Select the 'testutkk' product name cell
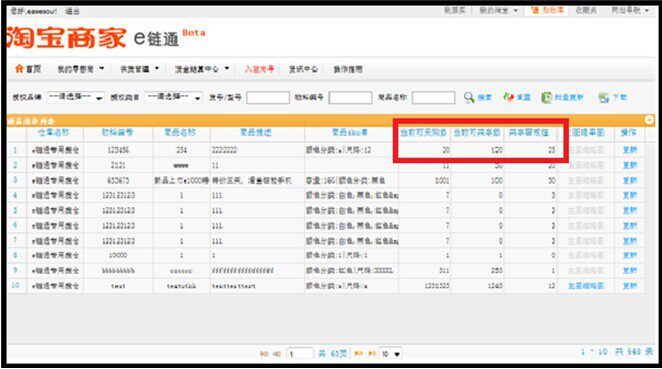This screenshot has height=369, width=662. click(x=181, y=286)
